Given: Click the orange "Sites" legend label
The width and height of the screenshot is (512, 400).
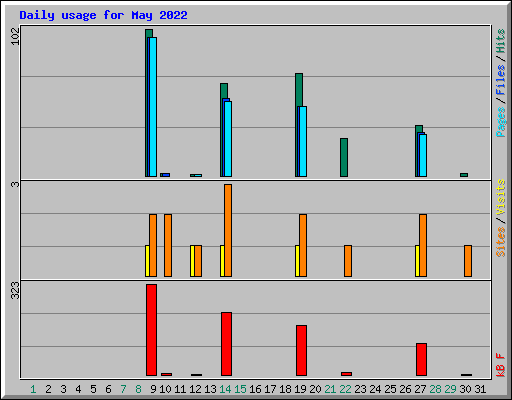Looking at the screenshot, I should coord(501,242).
